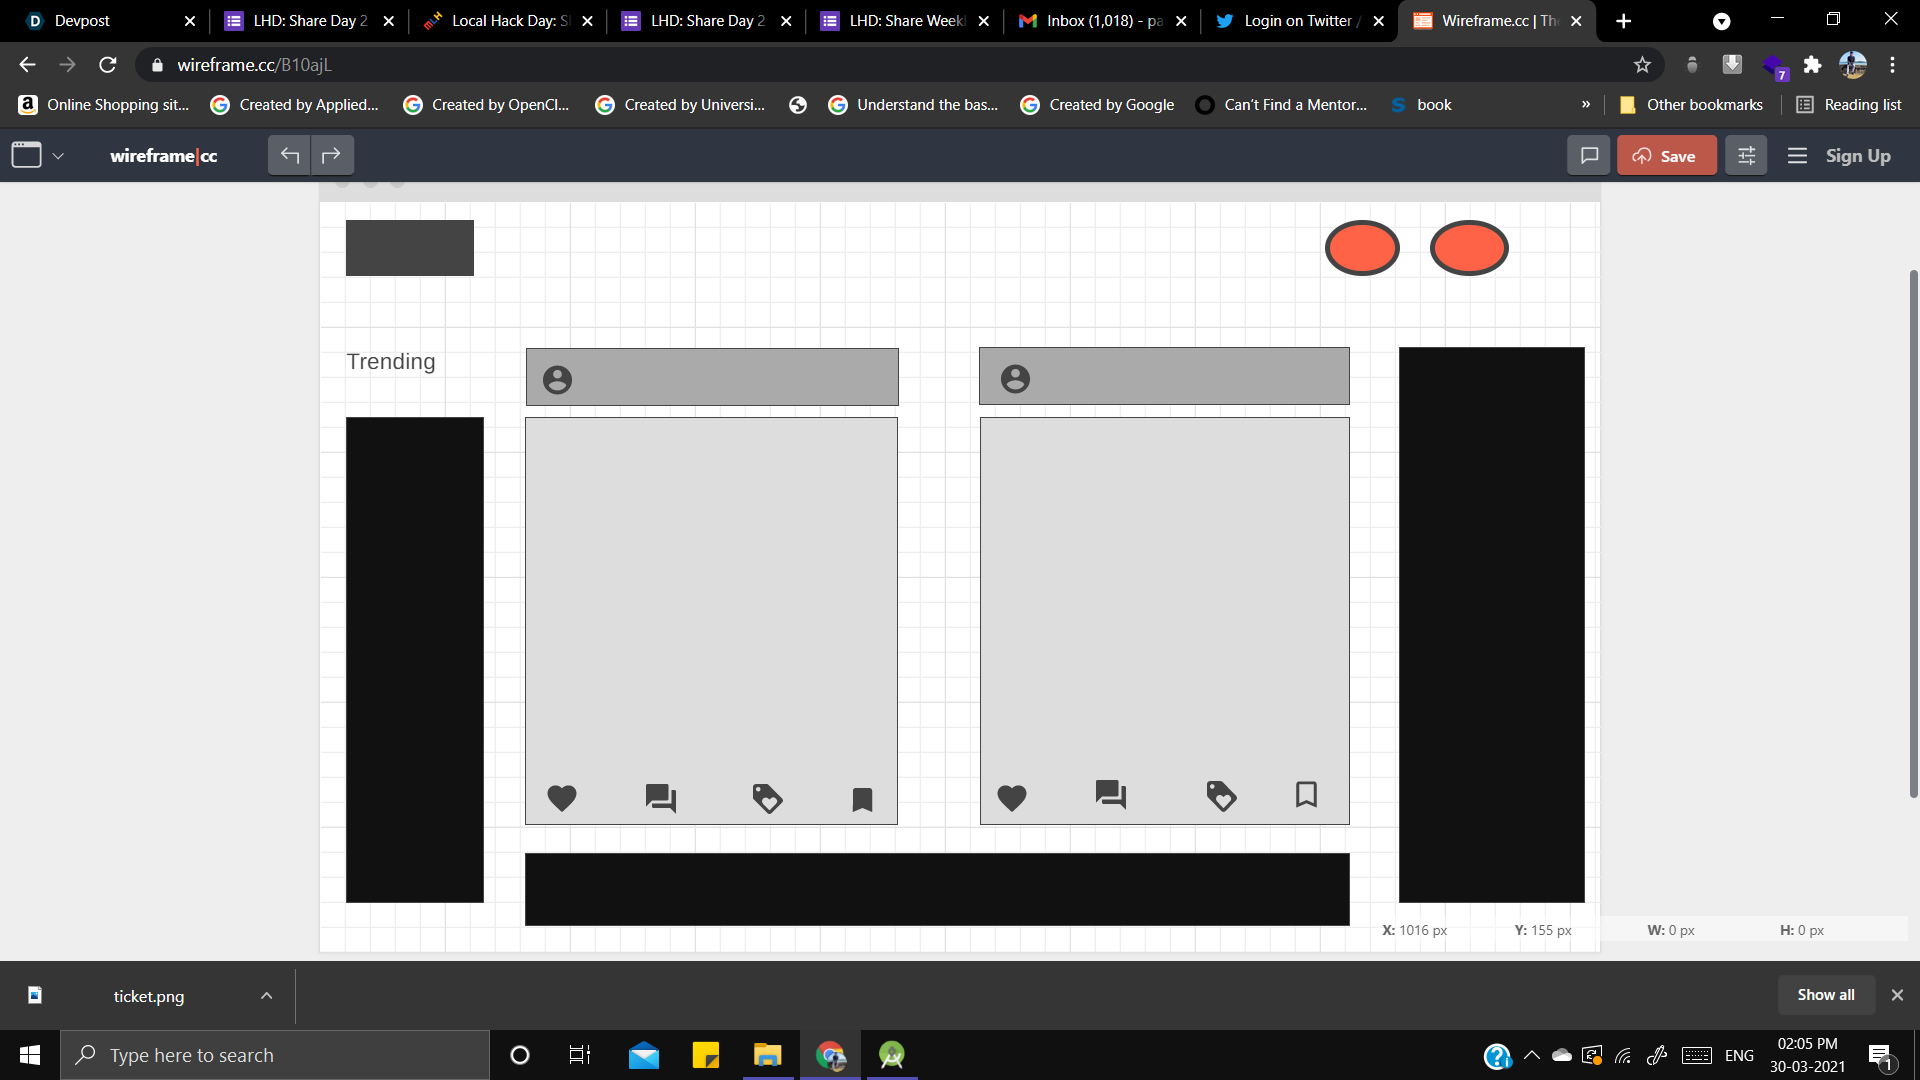This screenshot has height=1080, width=1920.
Task: Click the comments icon on second post card
Action: [x=1110, y=795]
